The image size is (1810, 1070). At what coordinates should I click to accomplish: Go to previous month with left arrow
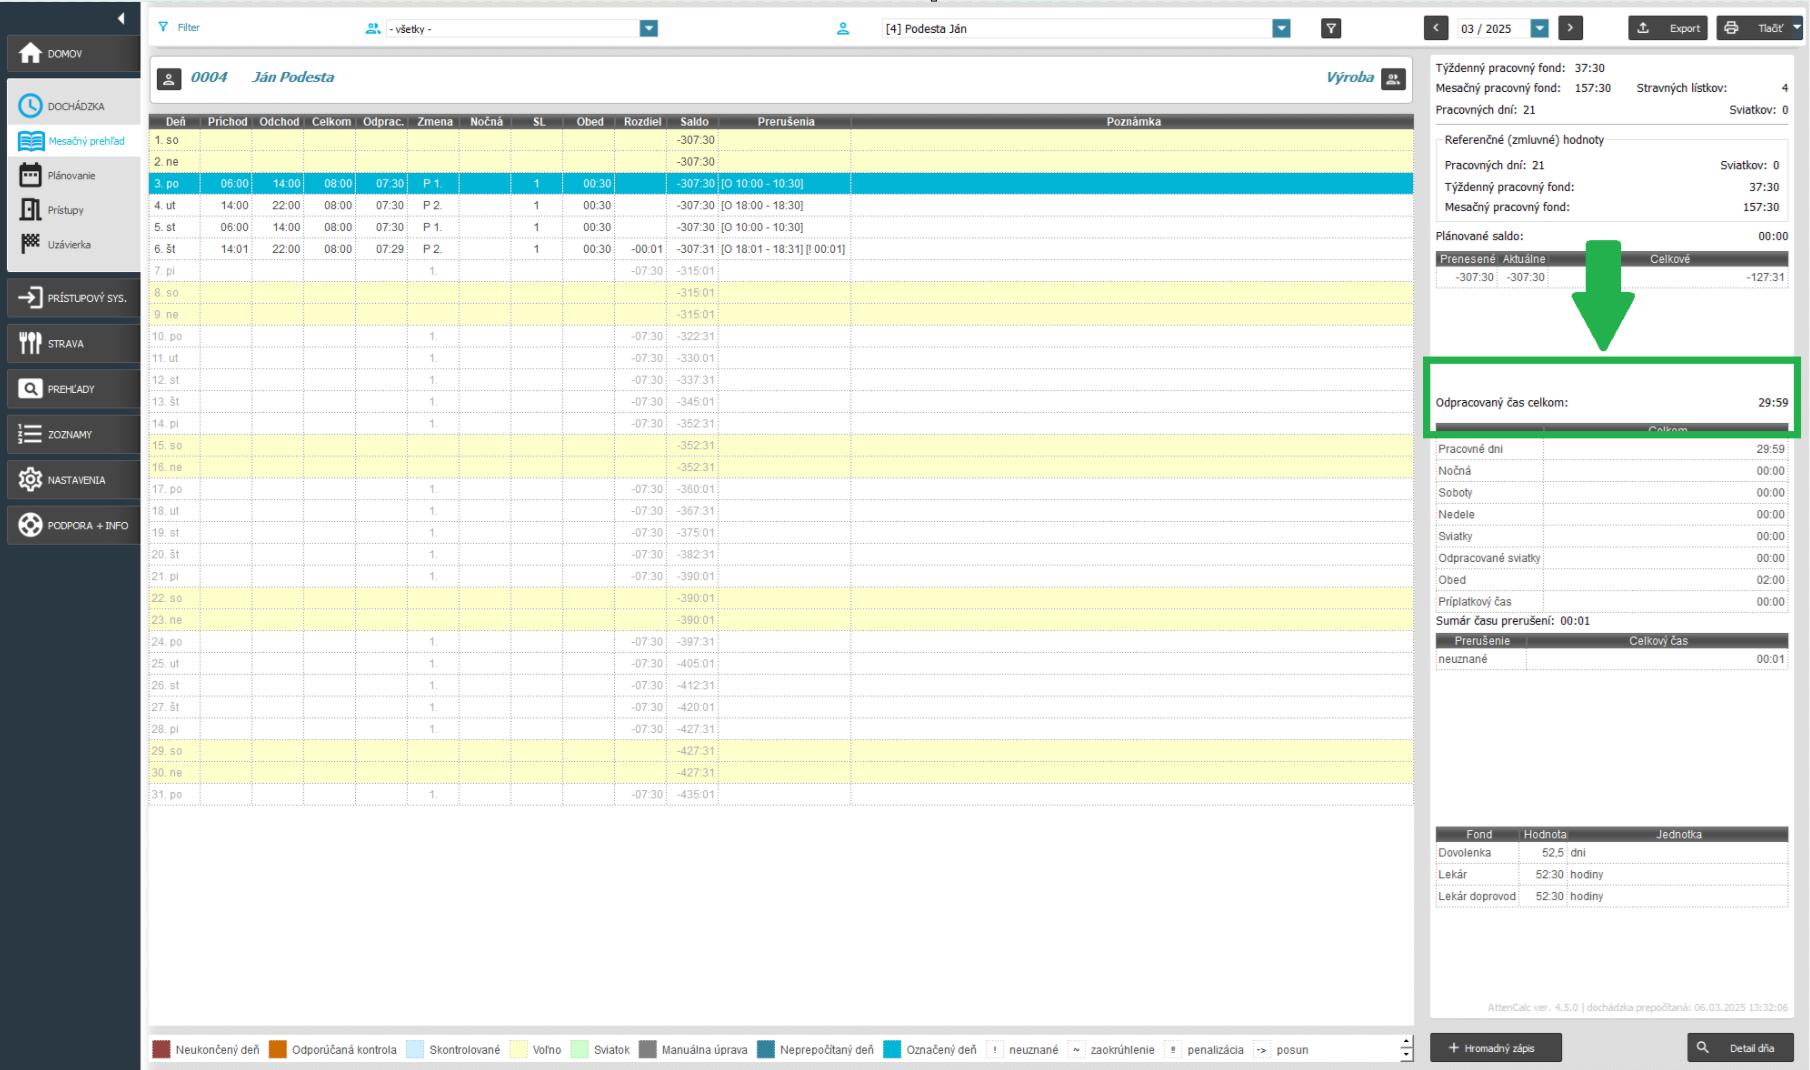tap(1436, 29)
